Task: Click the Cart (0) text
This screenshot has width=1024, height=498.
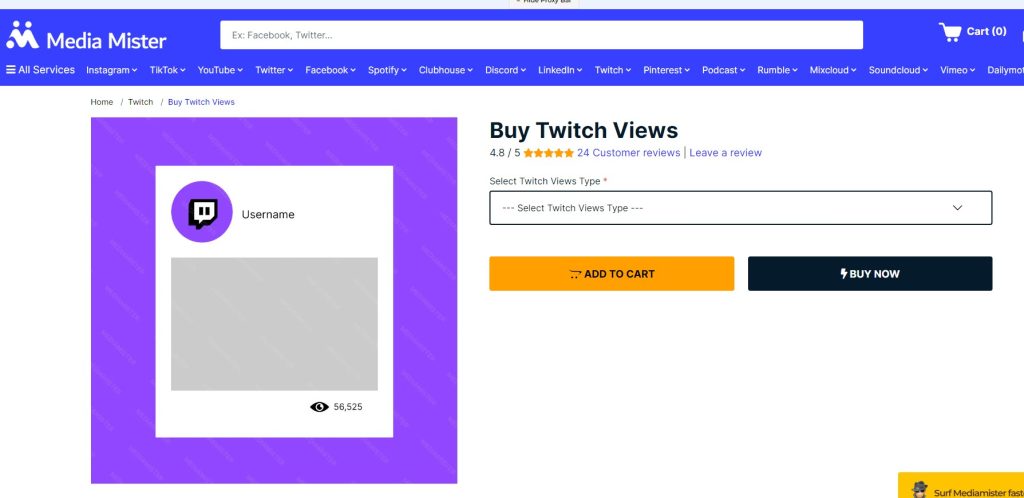Action: (986, 31)
